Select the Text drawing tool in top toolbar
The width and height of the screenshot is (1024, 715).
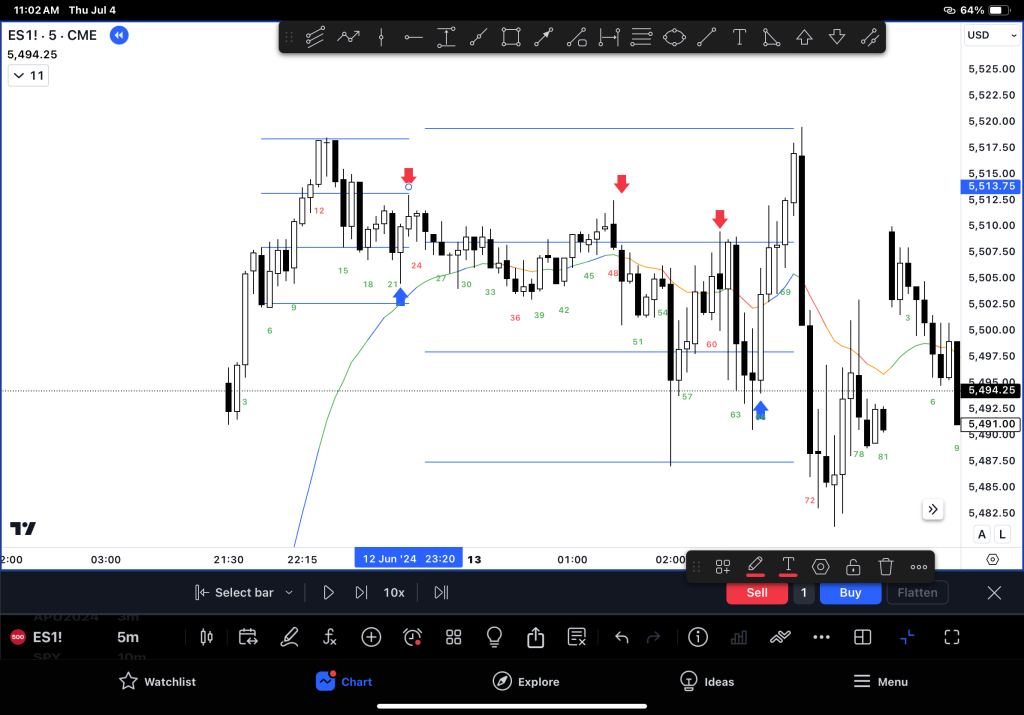[x=739, y=38]
